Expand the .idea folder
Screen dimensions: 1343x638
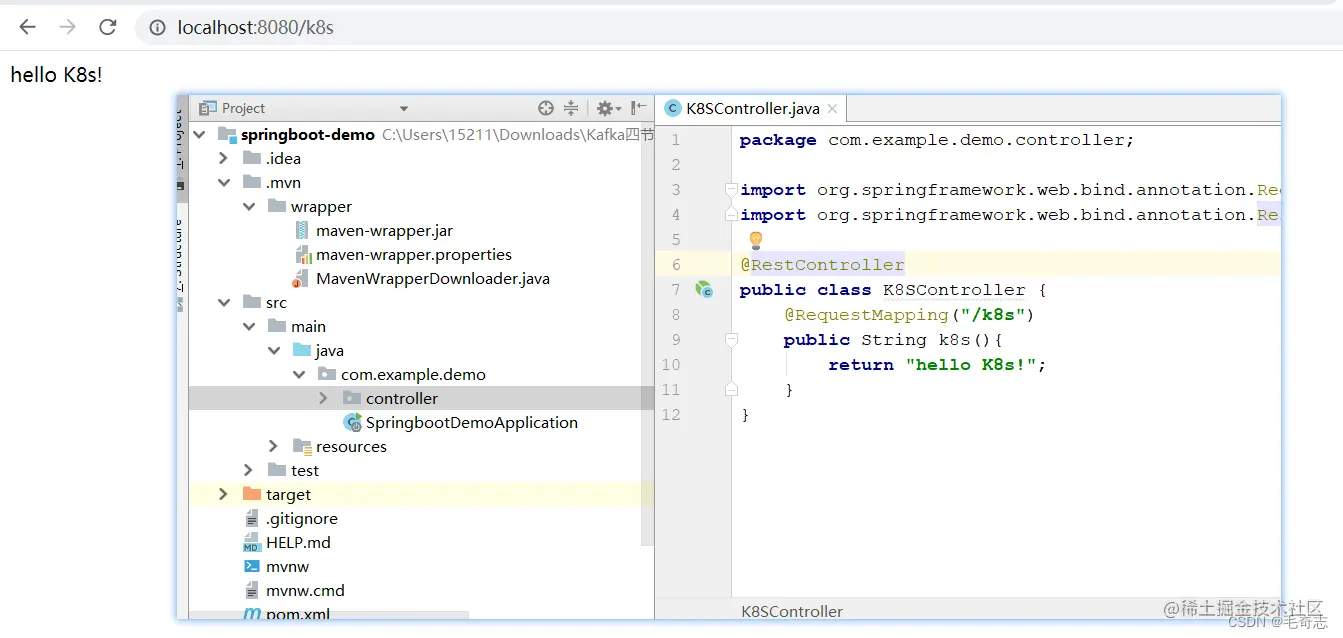(224, 158)
